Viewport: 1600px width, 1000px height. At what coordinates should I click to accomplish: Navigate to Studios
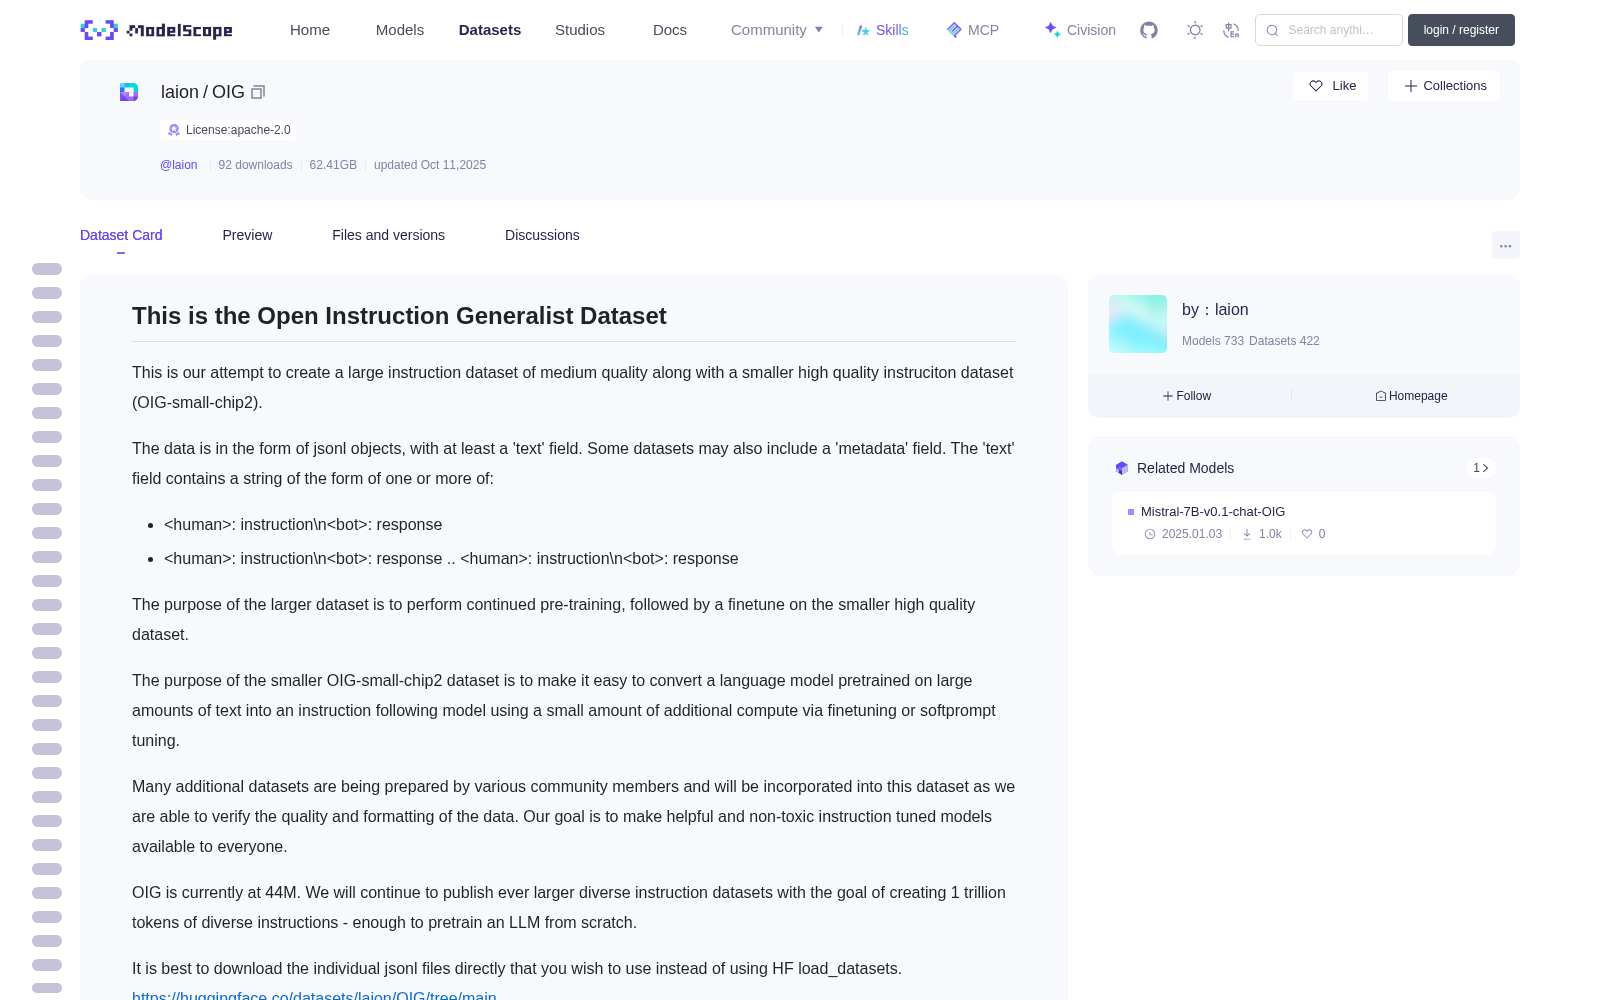pyautogui.click(x=580, y=30)
